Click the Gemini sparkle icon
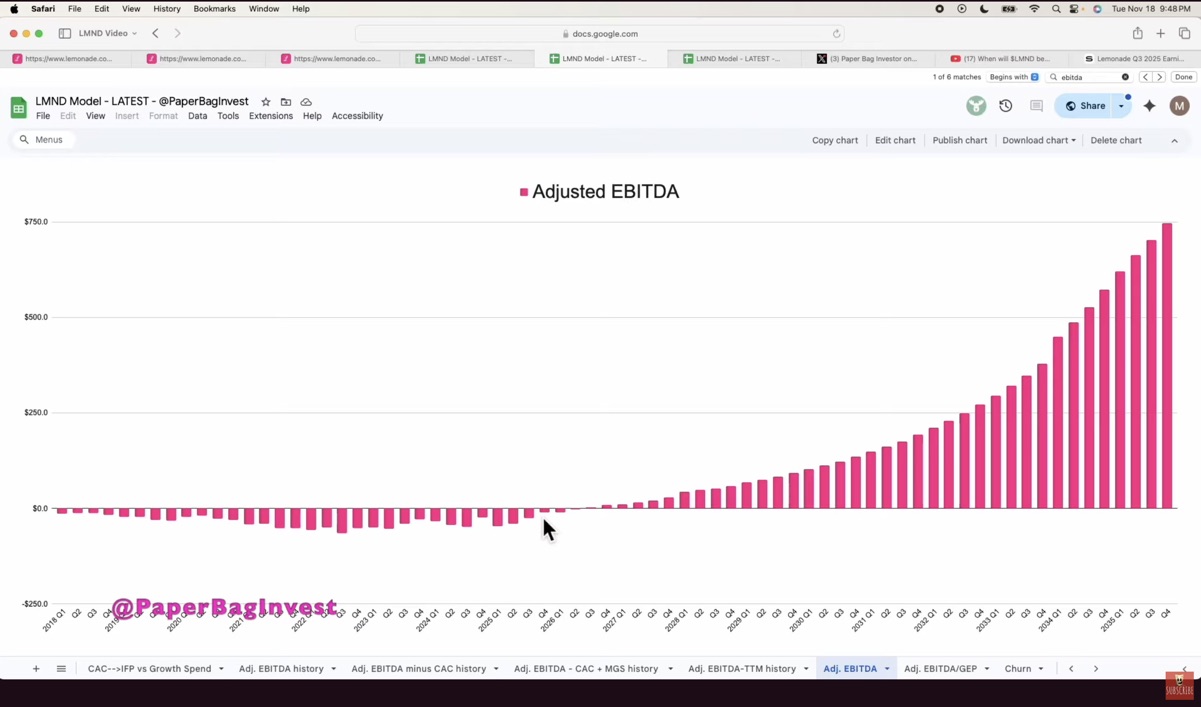 click(1149, 106)
